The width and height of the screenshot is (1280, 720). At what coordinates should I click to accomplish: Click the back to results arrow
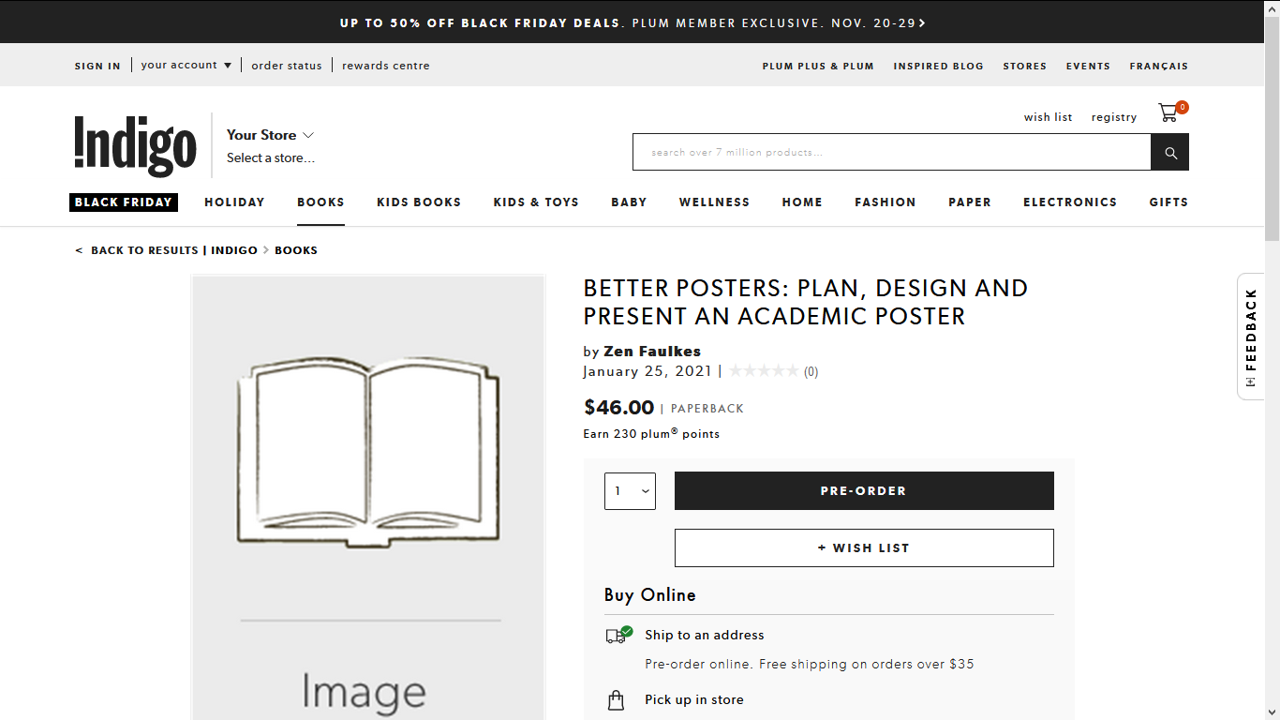[79, 251]
